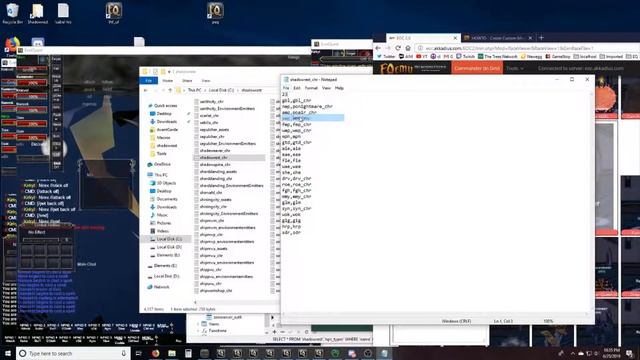Select OneDrive in Explorer sidebar
The width and height of the screenshot is (640, 360).
point(162,164)
